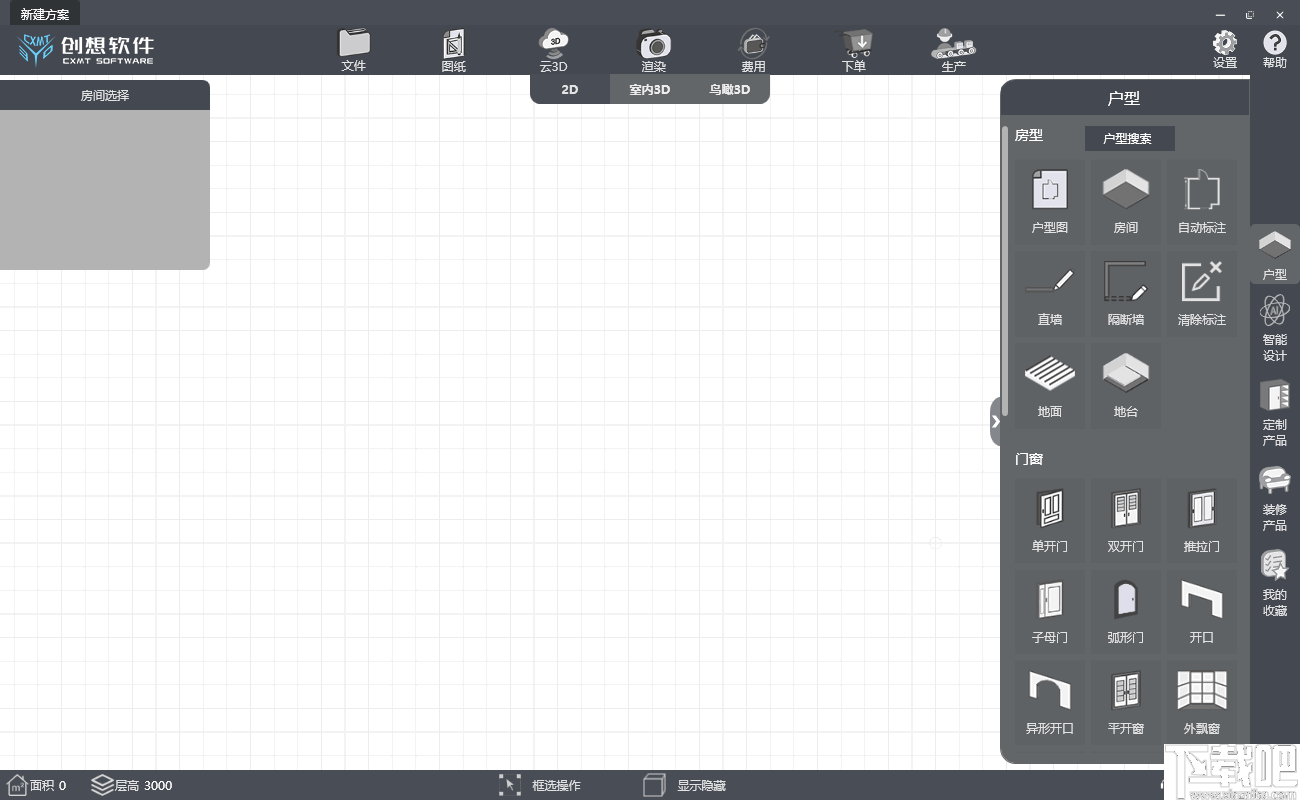Add a 平开窗 casement window
Image resolution: width=1300 pixels, height=800 pixels.
[x=1126, y=702]
